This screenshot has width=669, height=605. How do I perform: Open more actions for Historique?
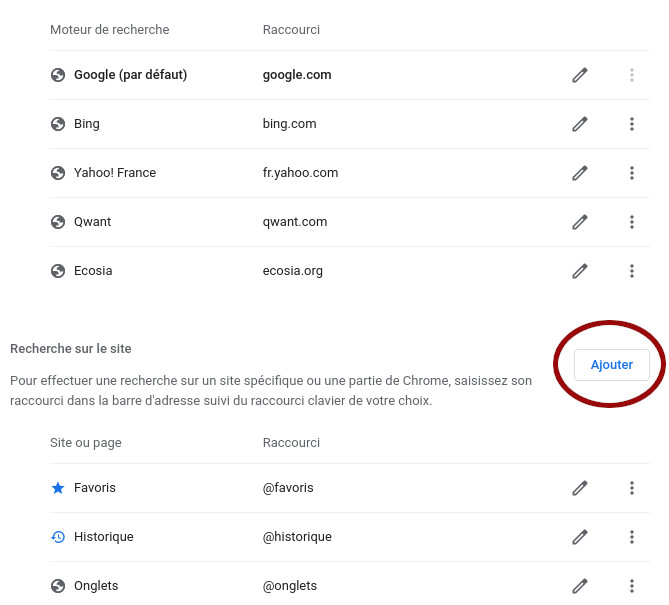632,537
